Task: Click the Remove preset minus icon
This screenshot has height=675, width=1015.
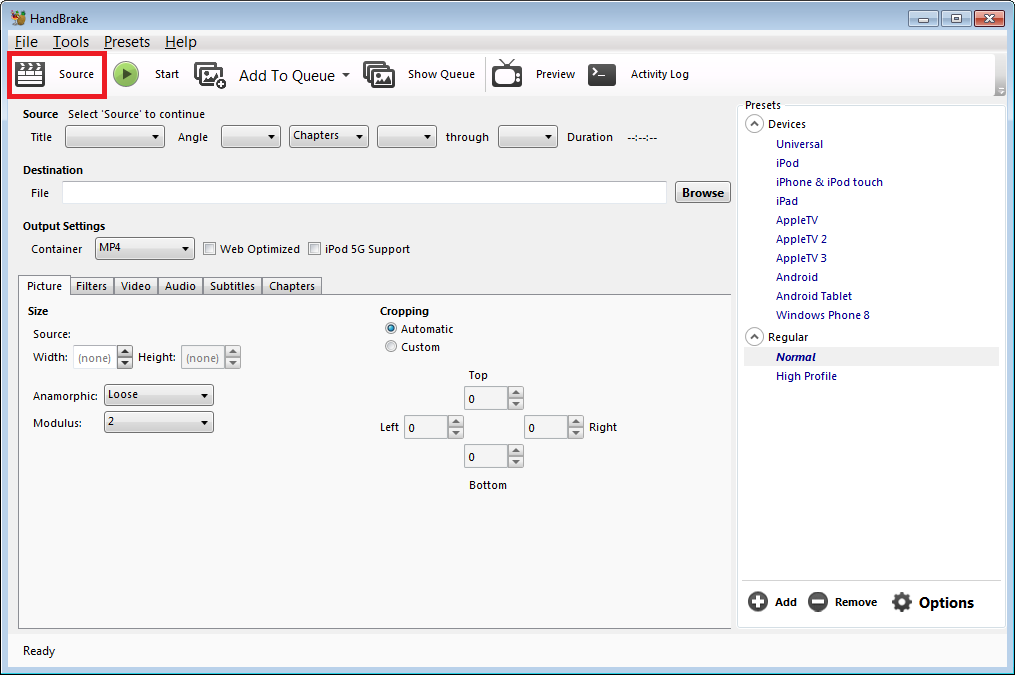Action: 818,602
